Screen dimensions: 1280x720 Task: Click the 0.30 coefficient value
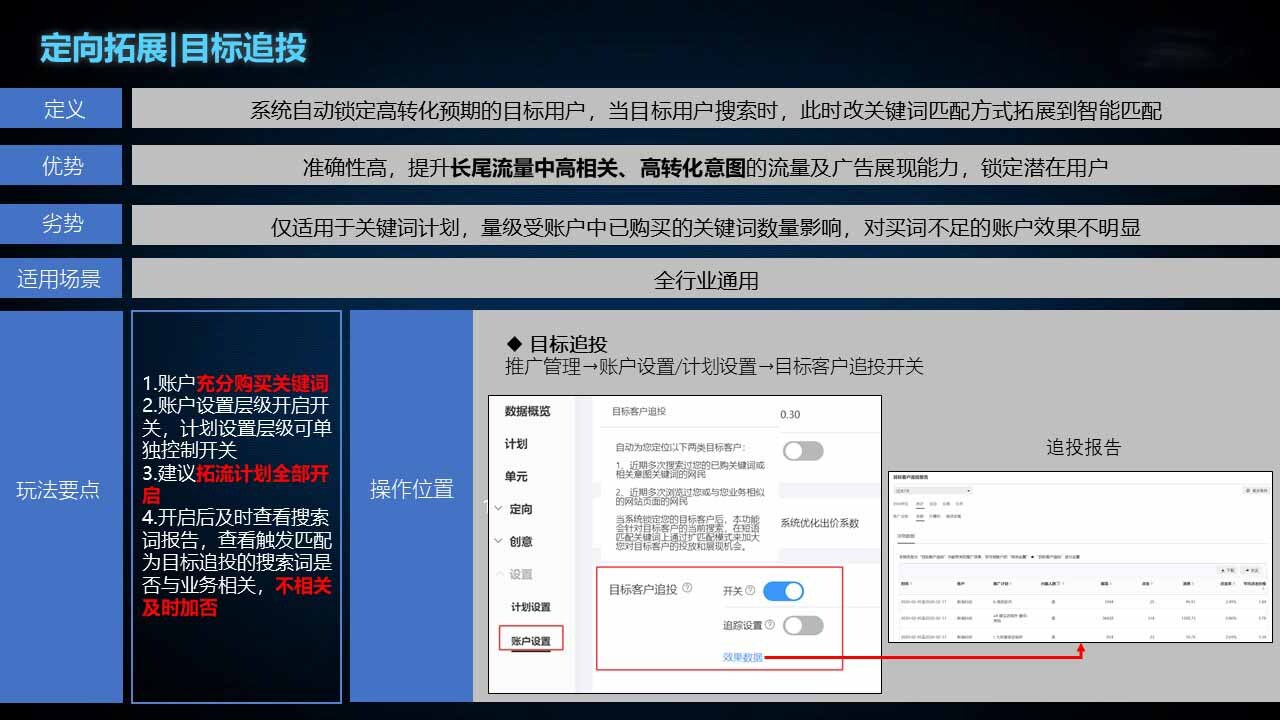pos(790,414)
